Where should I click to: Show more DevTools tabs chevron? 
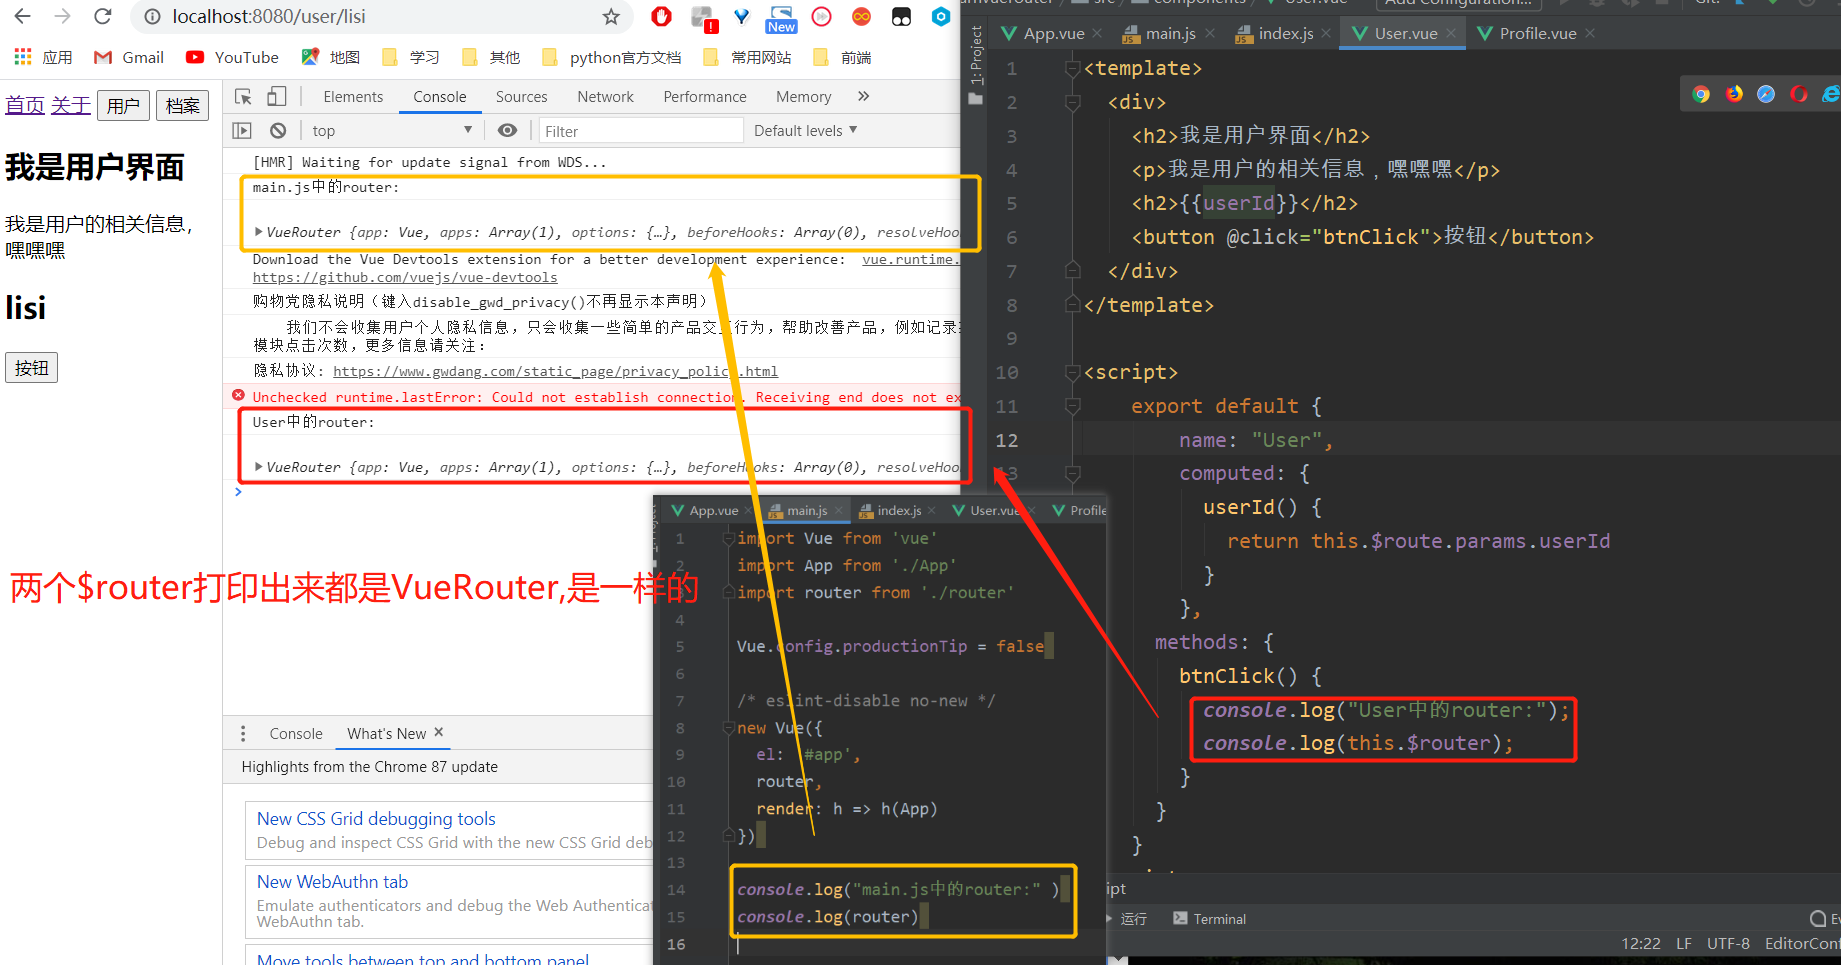pyautogui.click(x=863, y=96)
